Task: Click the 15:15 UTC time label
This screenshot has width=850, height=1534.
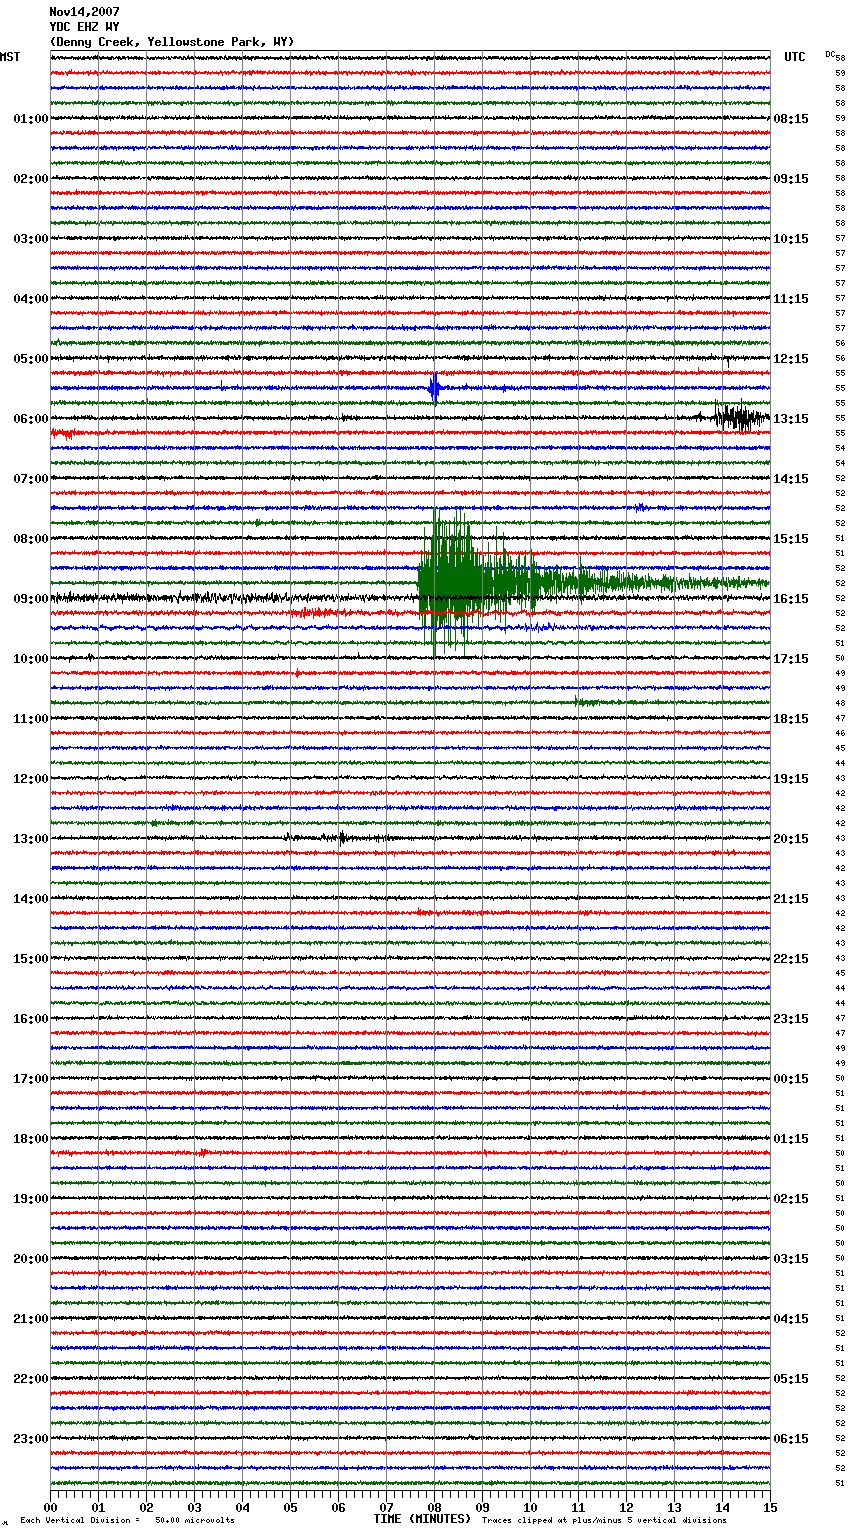Action: point(791,539)
